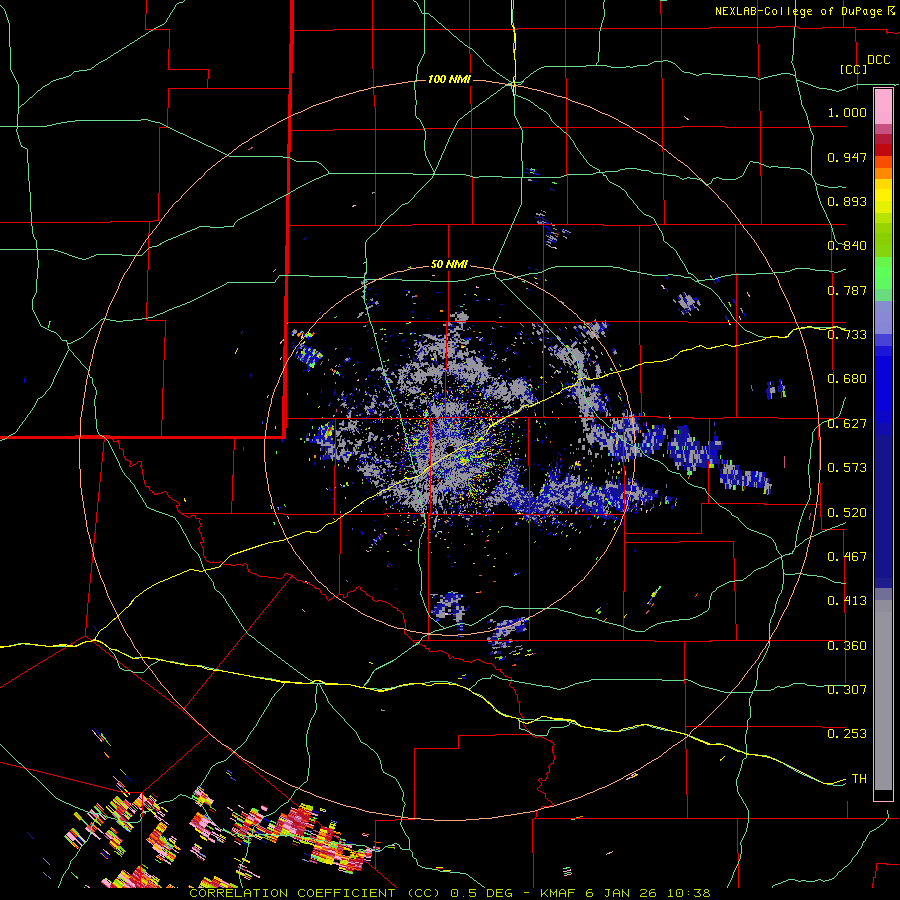Click the DCC label above the legend

[x=878, y=60]
